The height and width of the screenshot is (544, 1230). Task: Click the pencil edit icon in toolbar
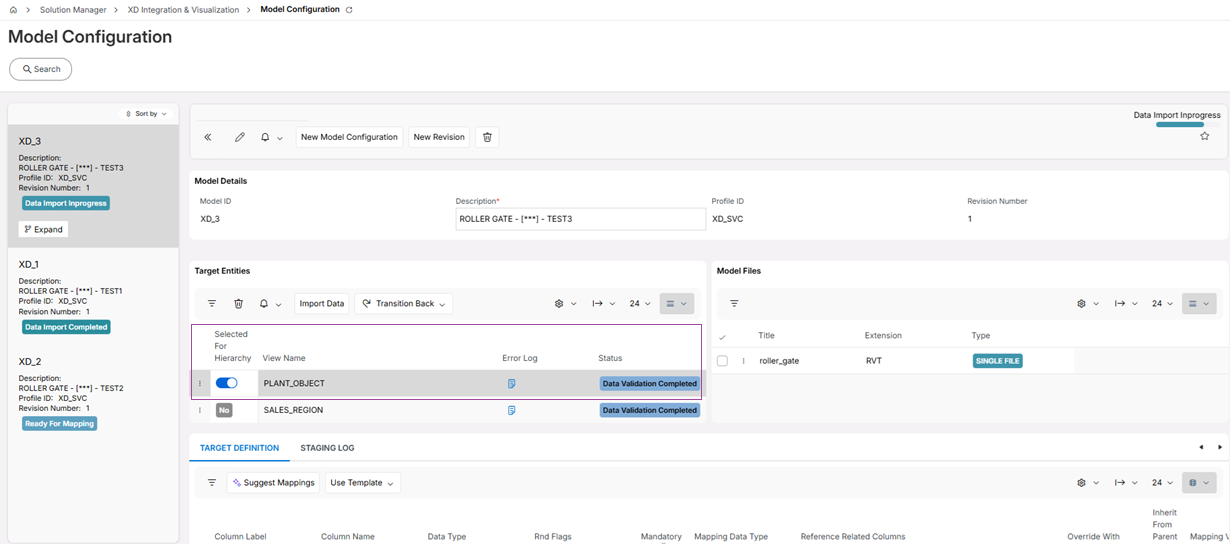pos(240,137)
